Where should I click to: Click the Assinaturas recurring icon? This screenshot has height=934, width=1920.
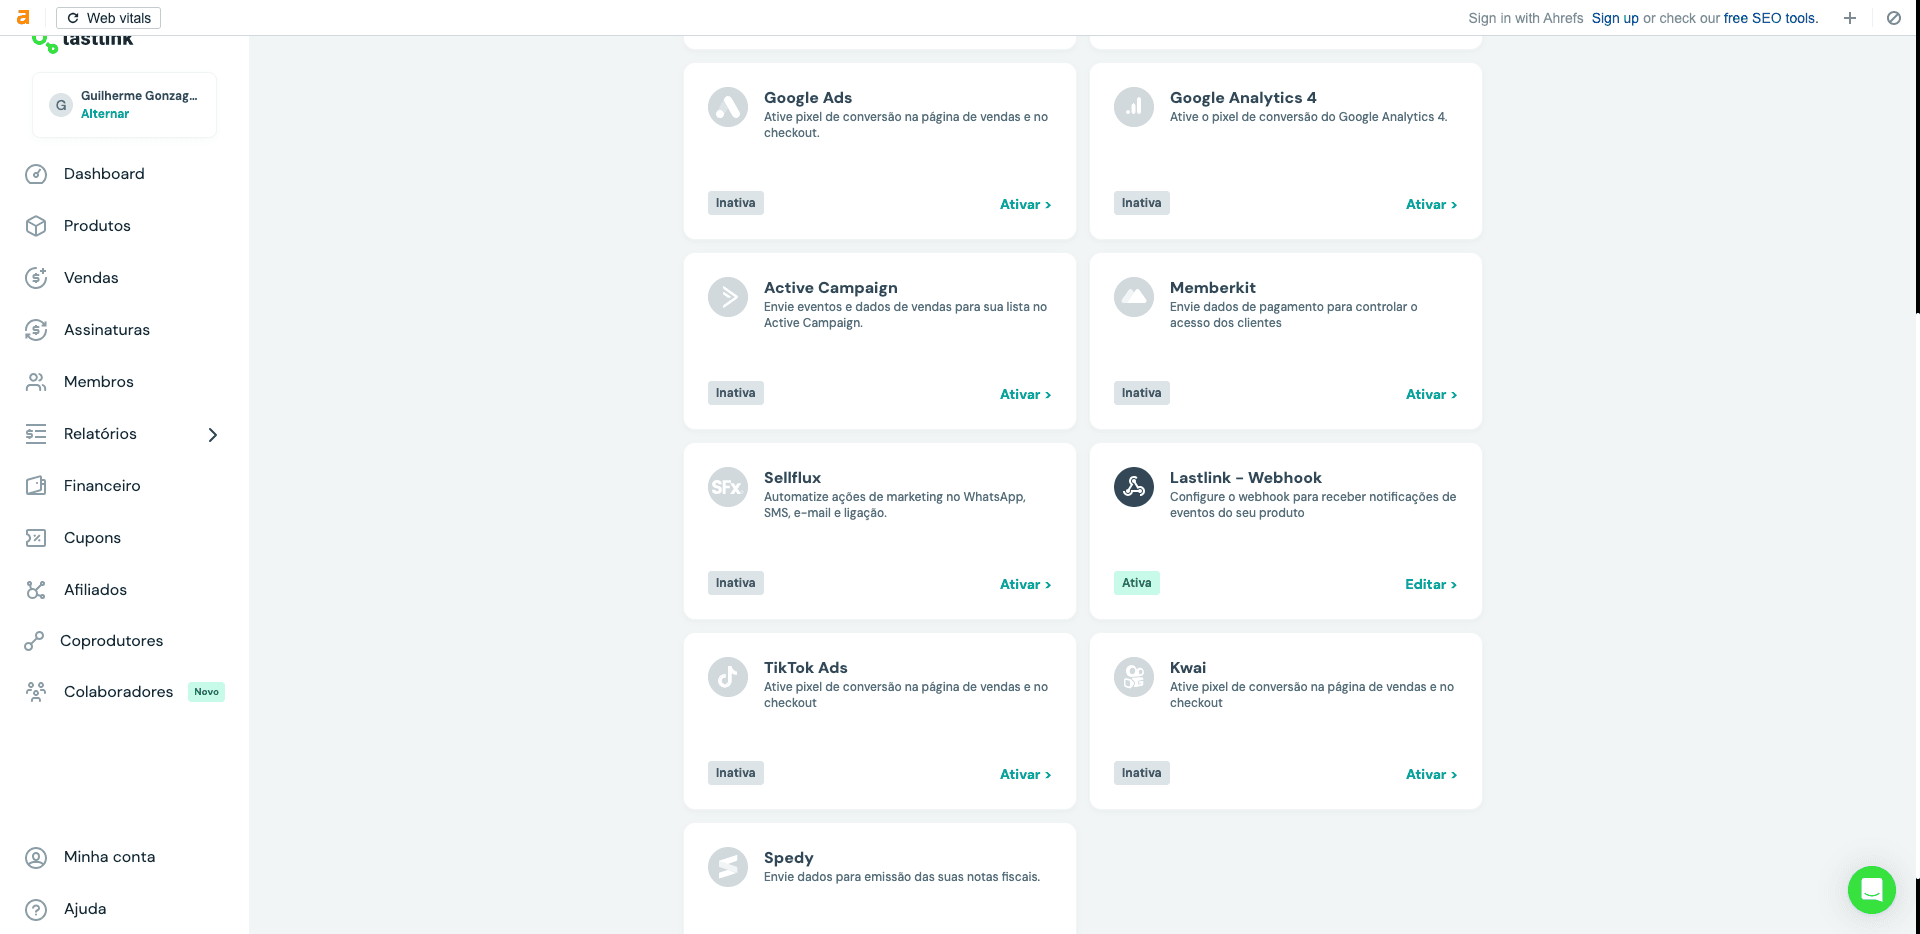pyautogui.click(x=36, y=330)
